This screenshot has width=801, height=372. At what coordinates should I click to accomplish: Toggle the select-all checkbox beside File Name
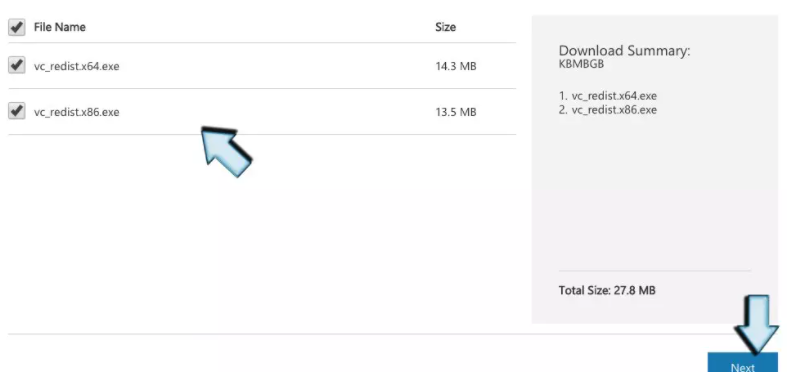click(x=16, y=27)
